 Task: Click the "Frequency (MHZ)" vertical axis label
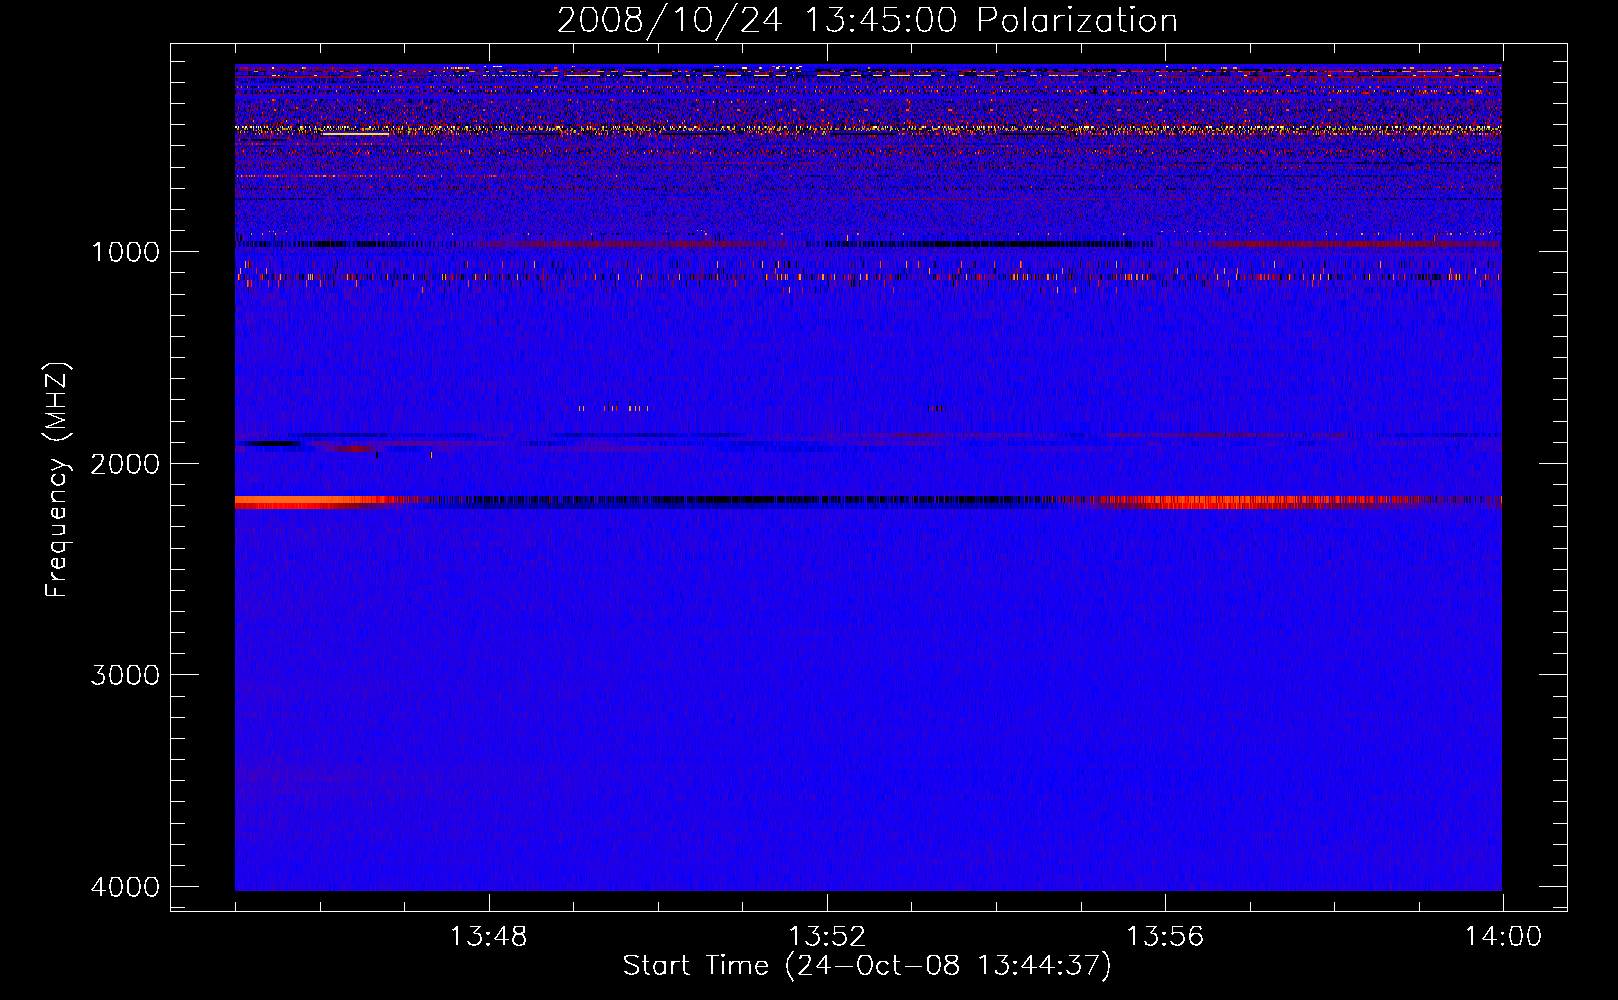coord(57,480)
